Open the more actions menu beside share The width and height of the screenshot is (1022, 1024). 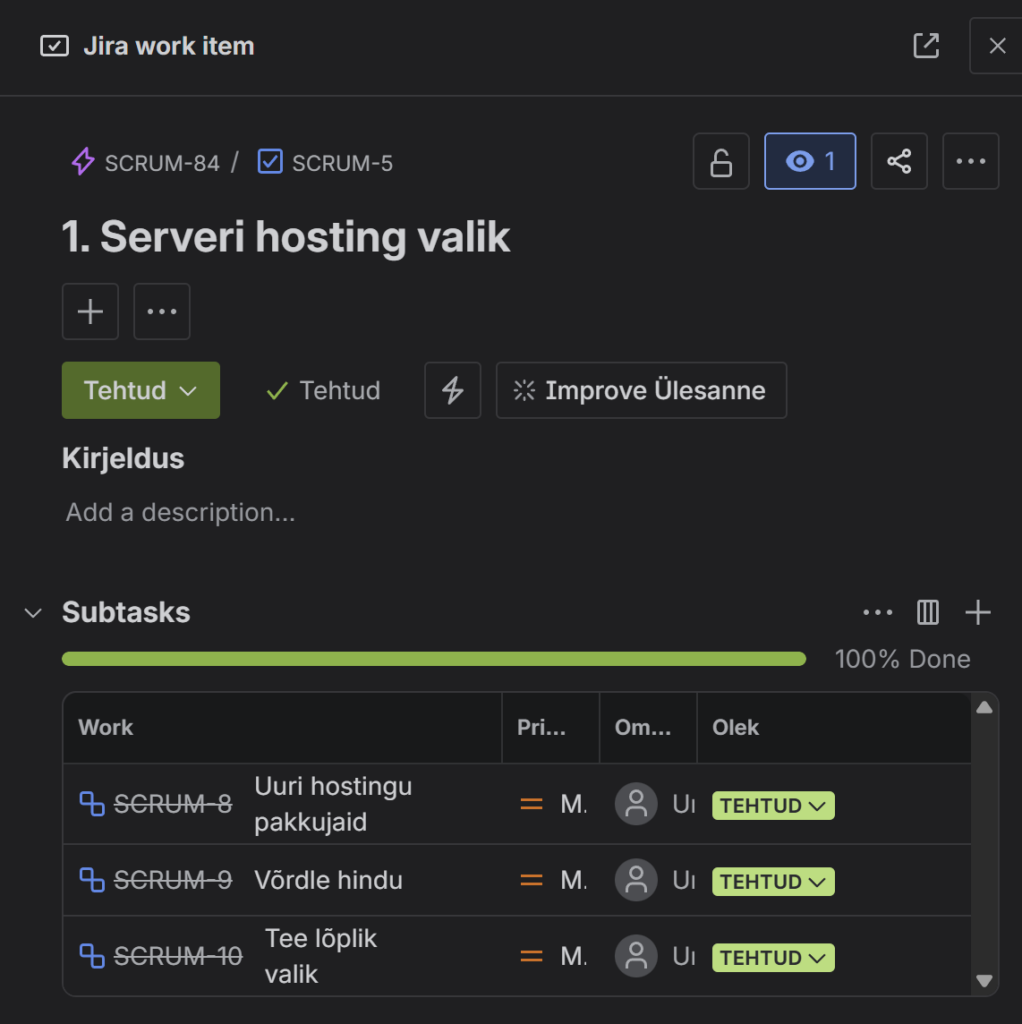coord(970,161)
